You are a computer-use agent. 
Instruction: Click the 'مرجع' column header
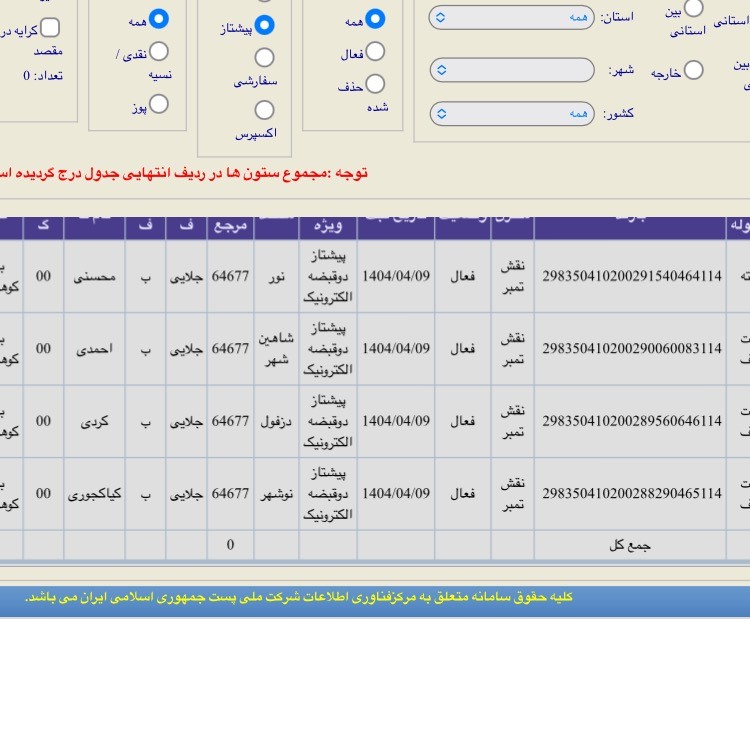230,226
